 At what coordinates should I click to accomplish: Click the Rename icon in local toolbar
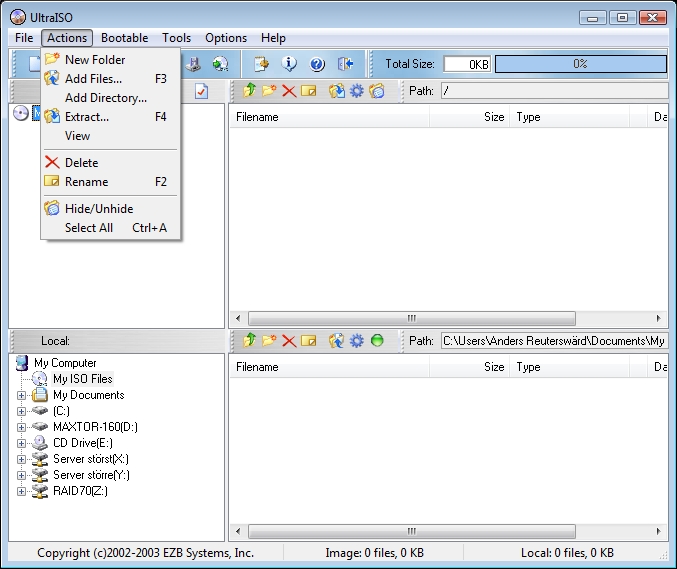[308, 341]
